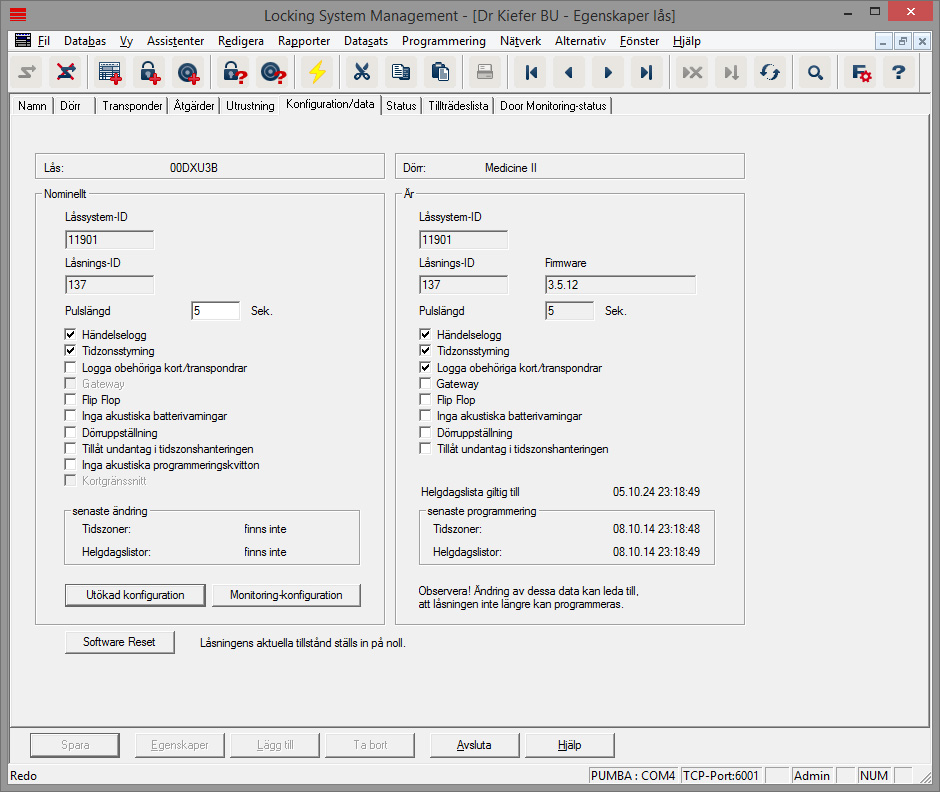Disable 'Tidzonsstyming' in the Nominellt section

click(x=70, y=351)
